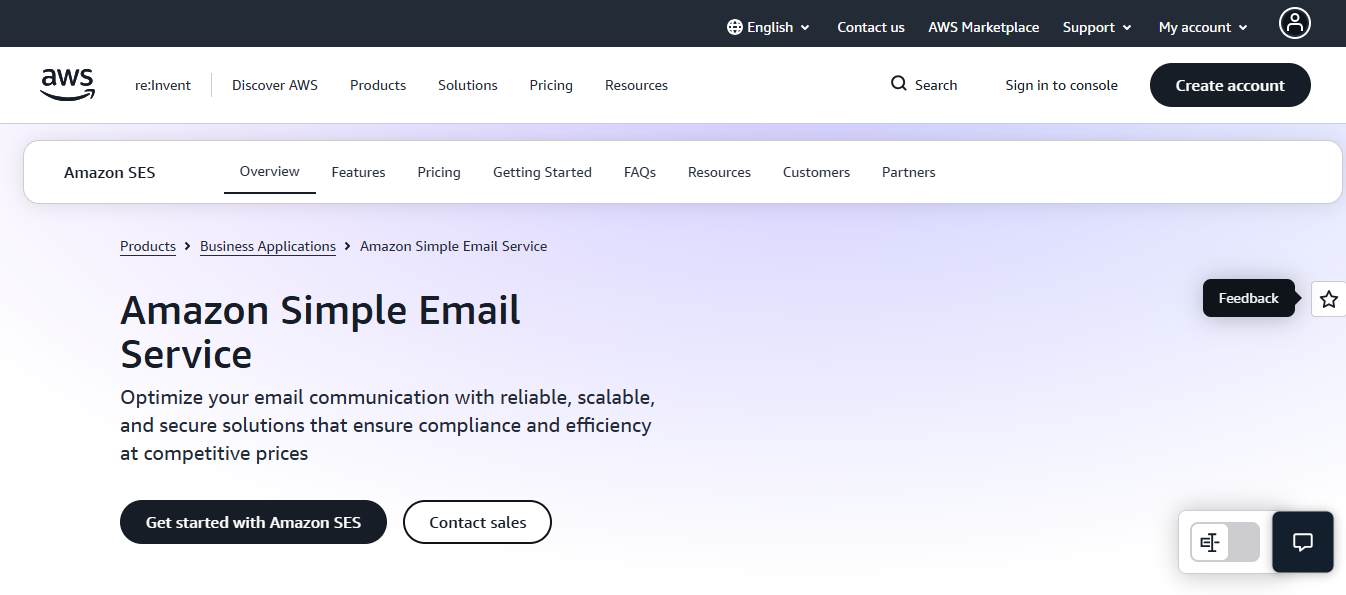This screenshot has width=1346, height=595.
Task: Open the Resources menu in main navigation
Action: tap(636, 85)
